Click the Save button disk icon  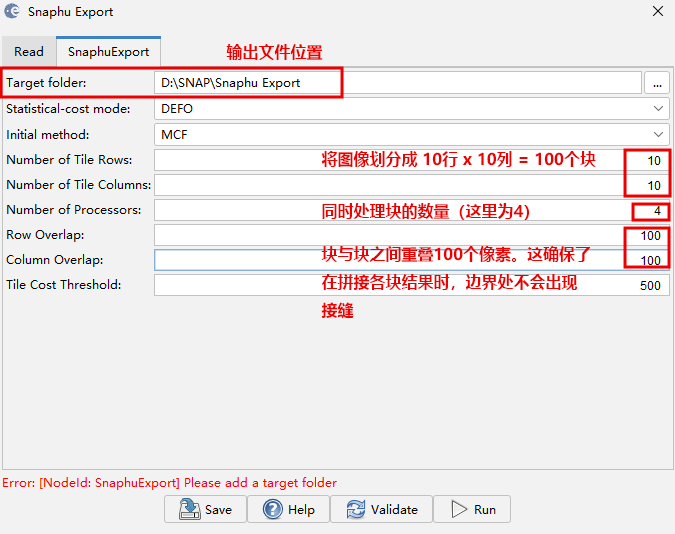point(190,509)
